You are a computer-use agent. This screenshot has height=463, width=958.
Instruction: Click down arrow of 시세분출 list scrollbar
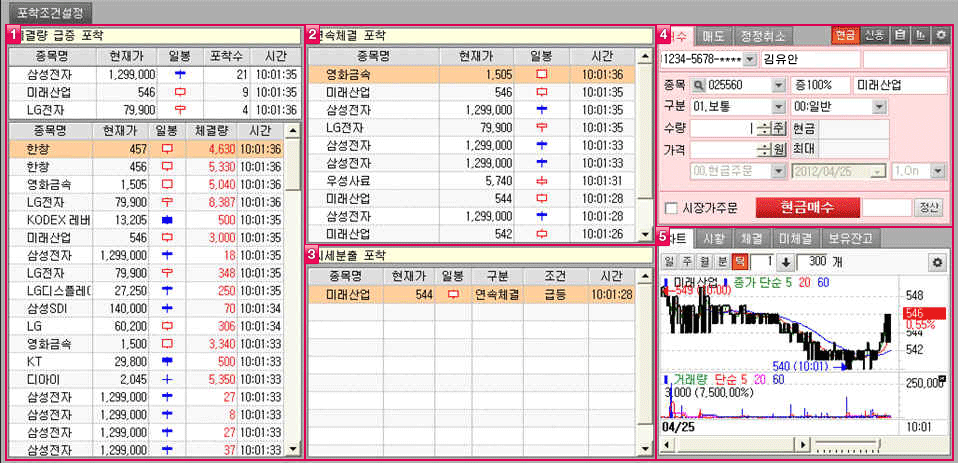pyautogui.click(x=645, y=450)
